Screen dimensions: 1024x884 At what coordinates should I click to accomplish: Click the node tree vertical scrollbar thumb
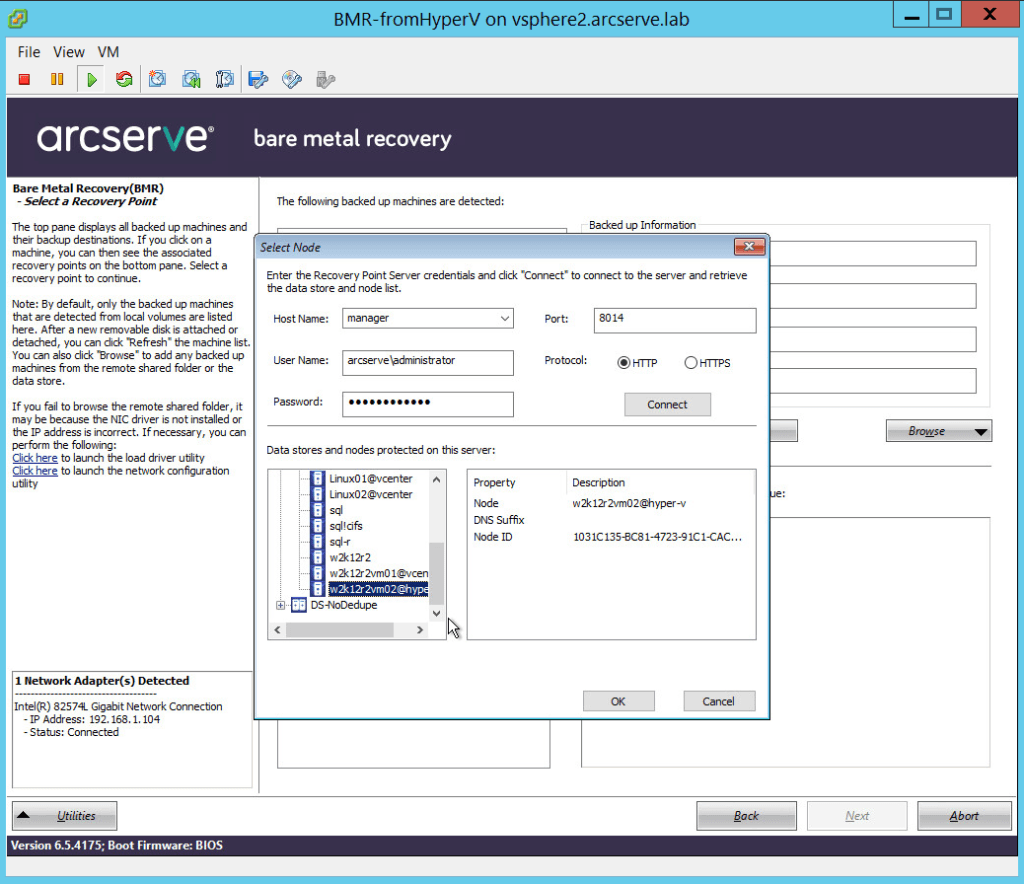pyautogui.click(x=436, y=573)
